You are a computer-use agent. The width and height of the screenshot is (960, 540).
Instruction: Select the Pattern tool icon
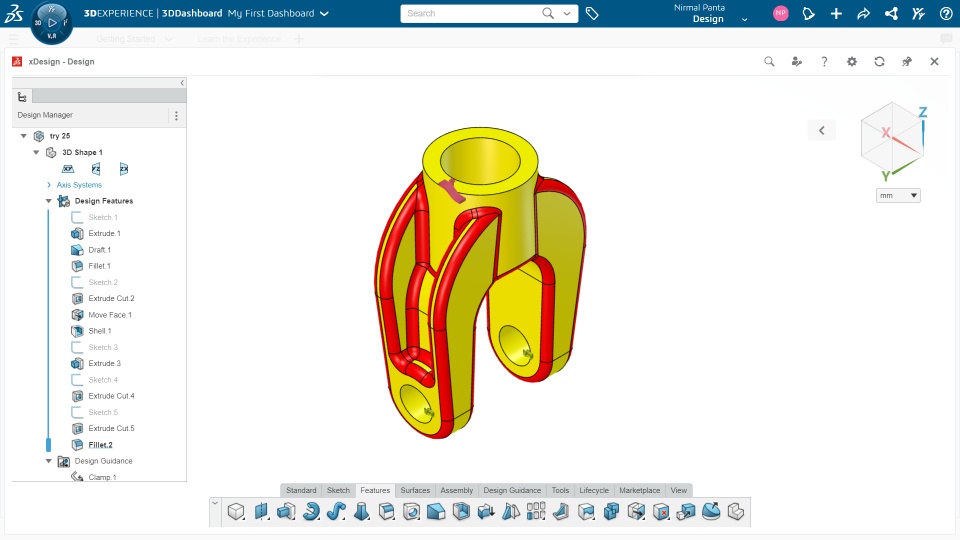536,511
